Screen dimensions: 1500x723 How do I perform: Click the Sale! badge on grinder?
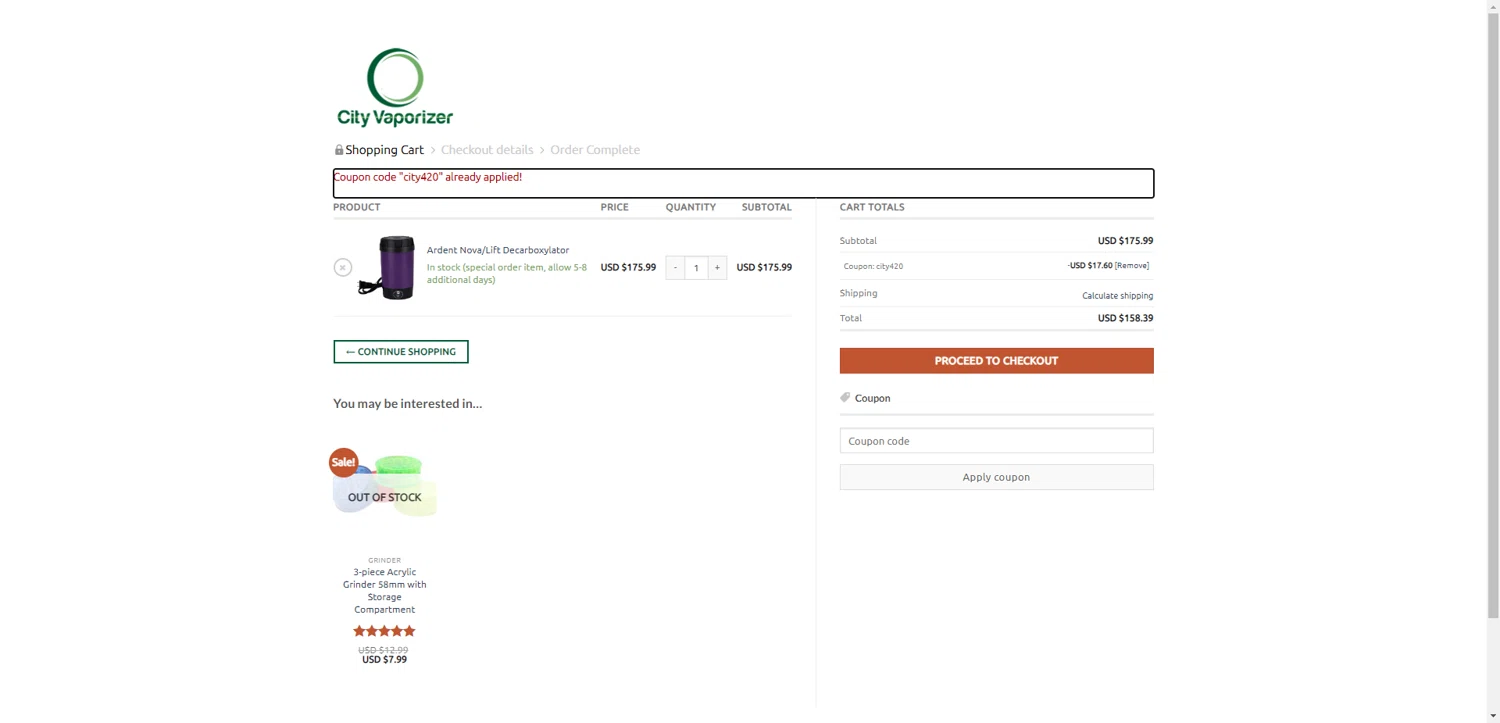pos(343,462)
